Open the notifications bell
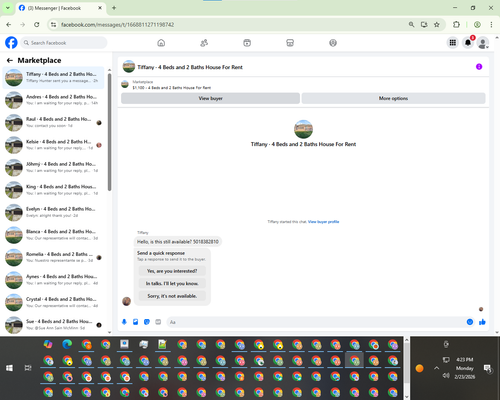 point(468,43)
